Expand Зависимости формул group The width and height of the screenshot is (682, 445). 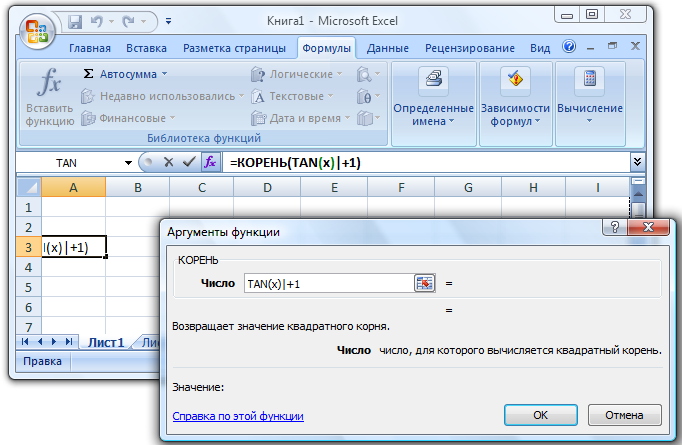515,104
